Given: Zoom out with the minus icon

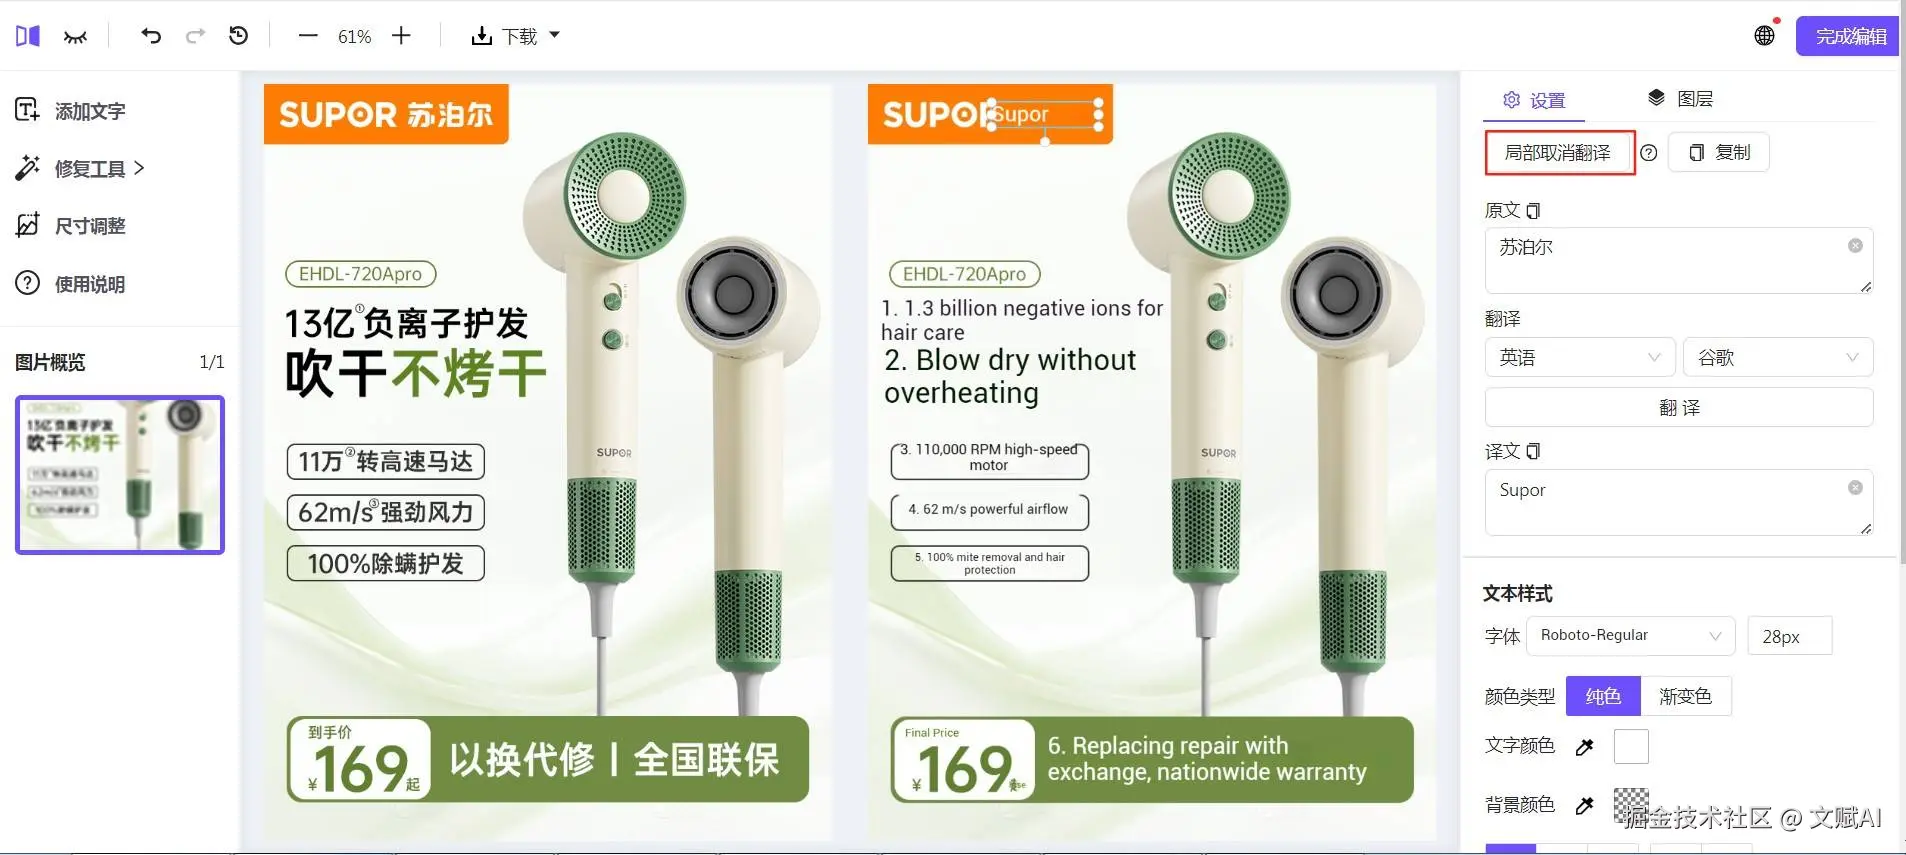Looking at the screenshot, I should [x=308, y=36].
